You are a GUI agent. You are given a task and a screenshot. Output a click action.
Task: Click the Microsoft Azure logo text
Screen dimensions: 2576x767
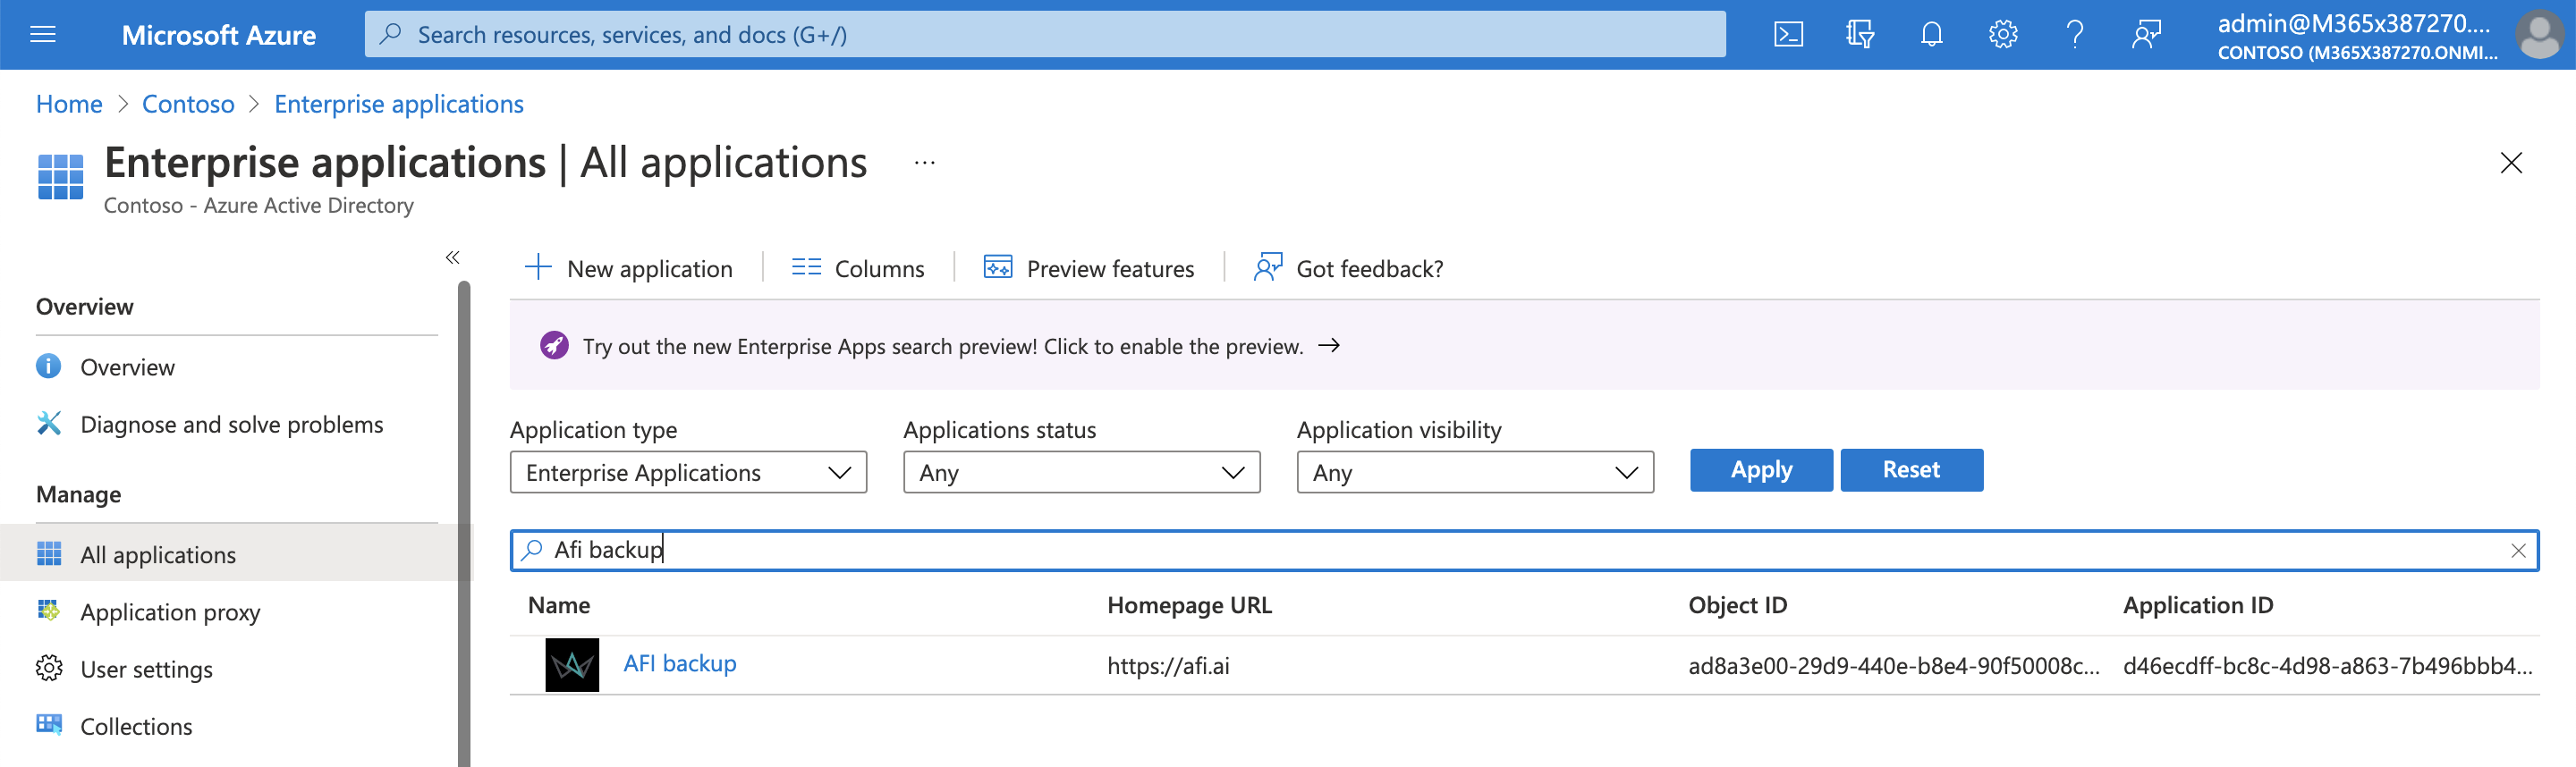coord(218,35)
